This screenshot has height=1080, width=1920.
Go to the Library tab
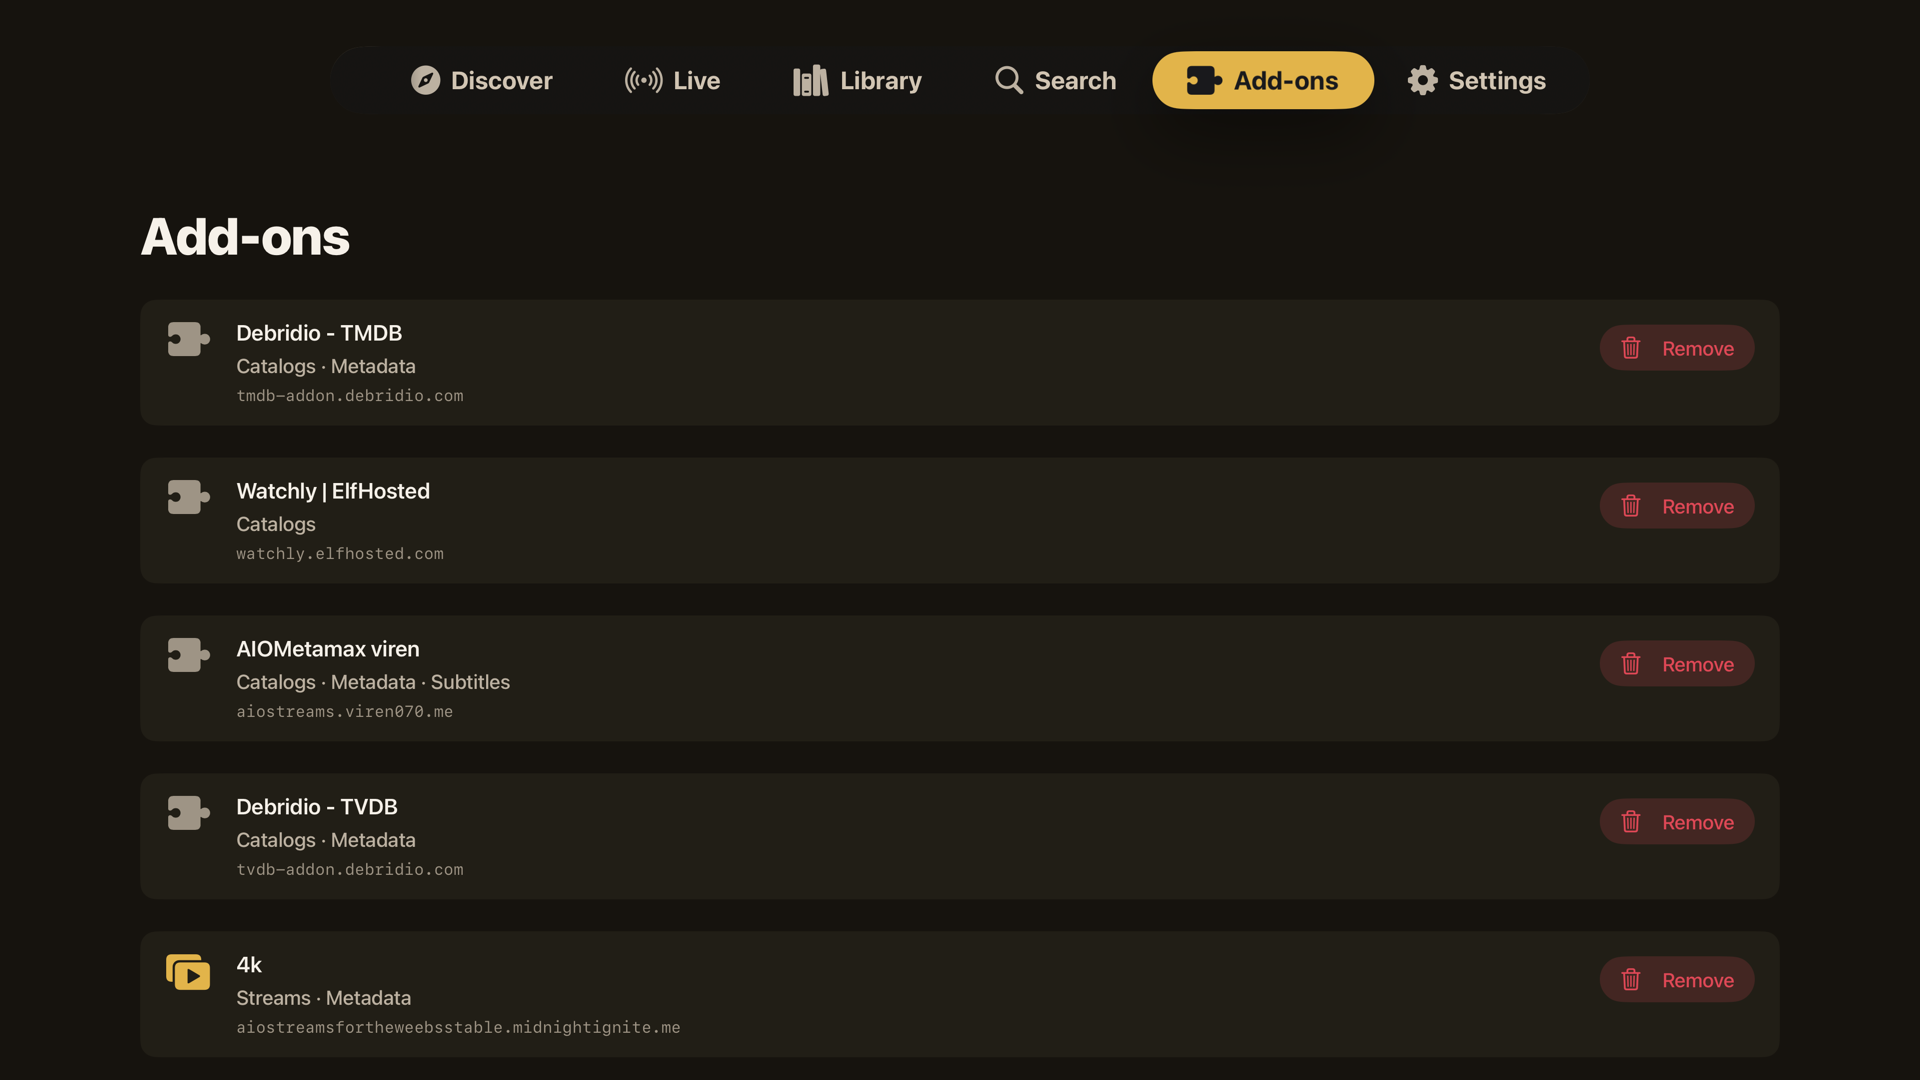click(x=857, y=80)
